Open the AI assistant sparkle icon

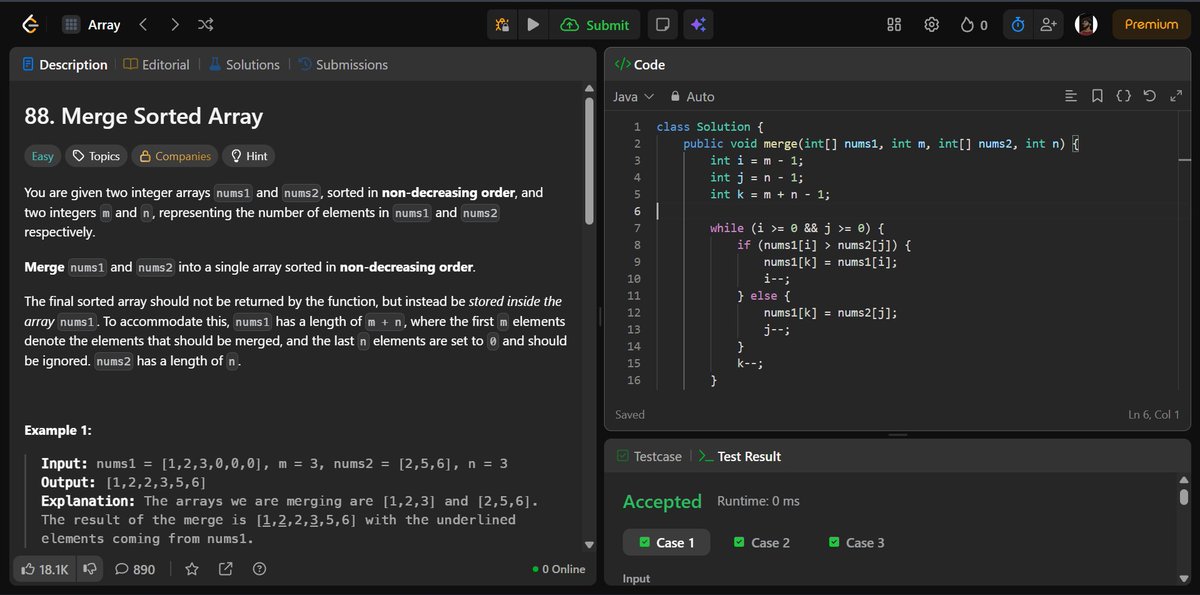[x=697, y=24]
